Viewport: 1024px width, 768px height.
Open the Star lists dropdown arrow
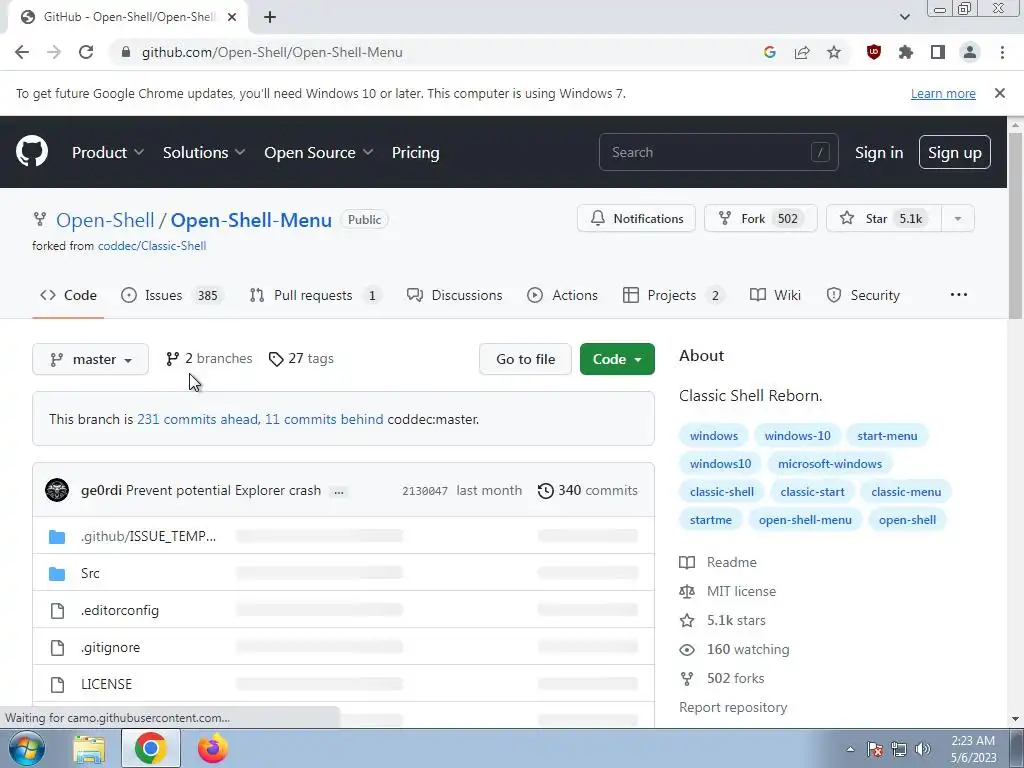tap(958, 219)
